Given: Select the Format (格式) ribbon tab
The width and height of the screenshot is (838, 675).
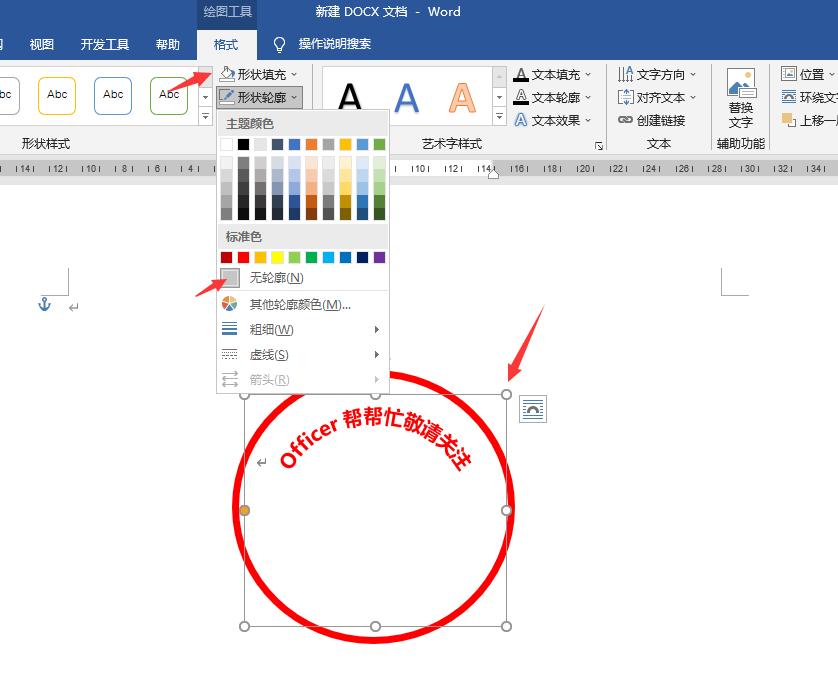Looking at the screenshot, I should coord(226,44).
